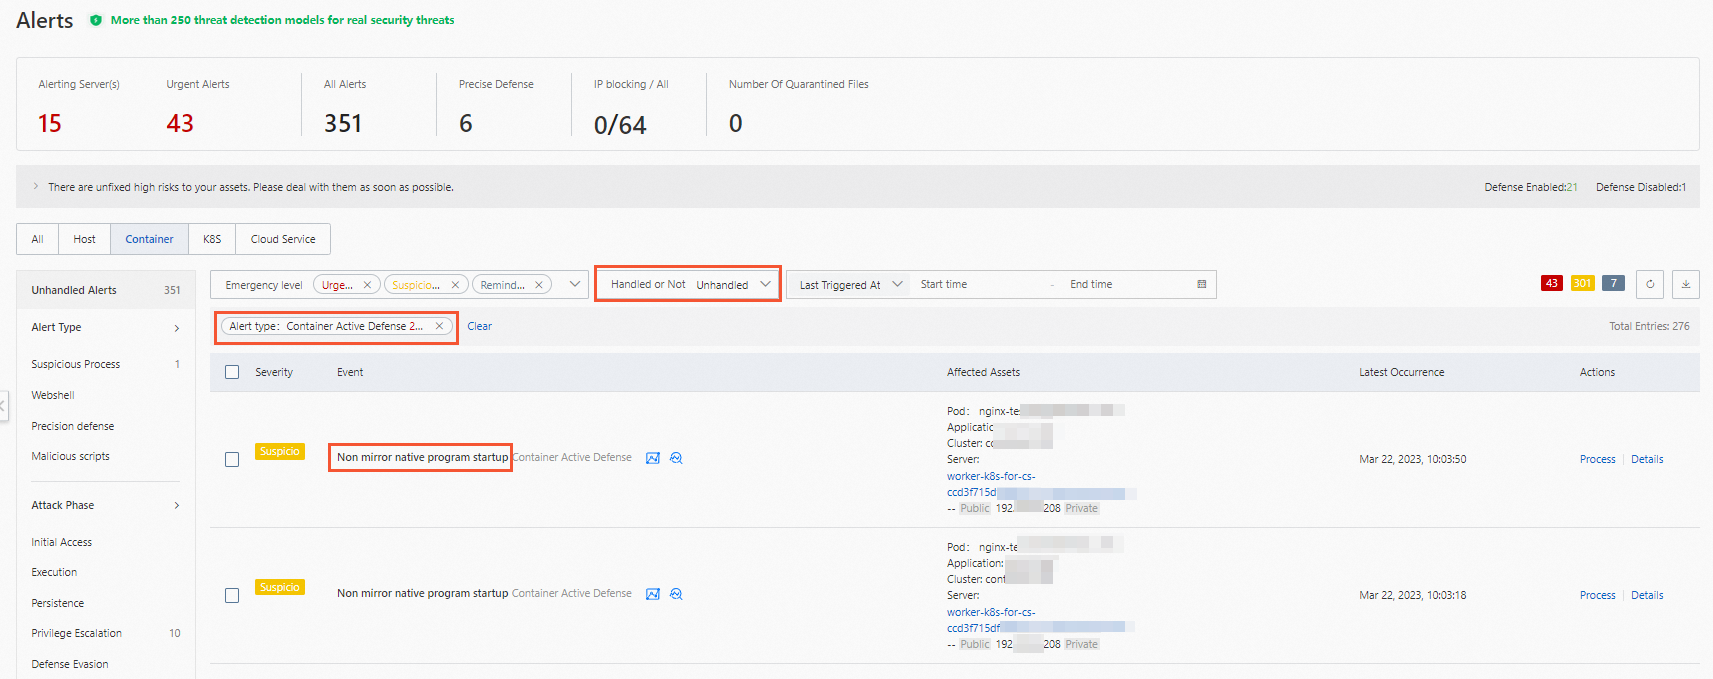Open server link worker-k8s-for-cs in first row

click(991, 476)
